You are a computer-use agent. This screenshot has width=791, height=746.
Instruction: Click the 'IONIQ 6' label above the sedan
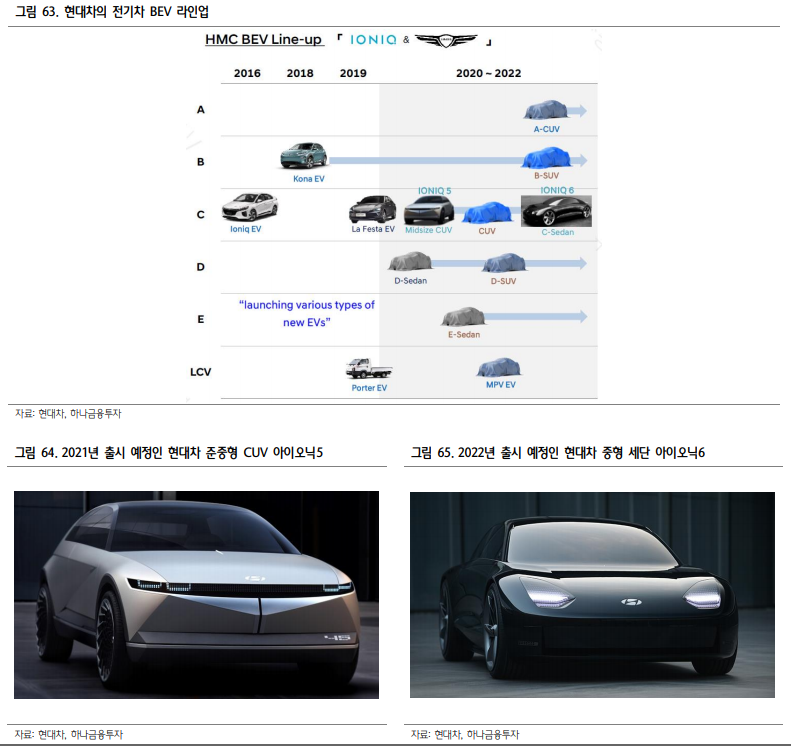pos(557,190)
